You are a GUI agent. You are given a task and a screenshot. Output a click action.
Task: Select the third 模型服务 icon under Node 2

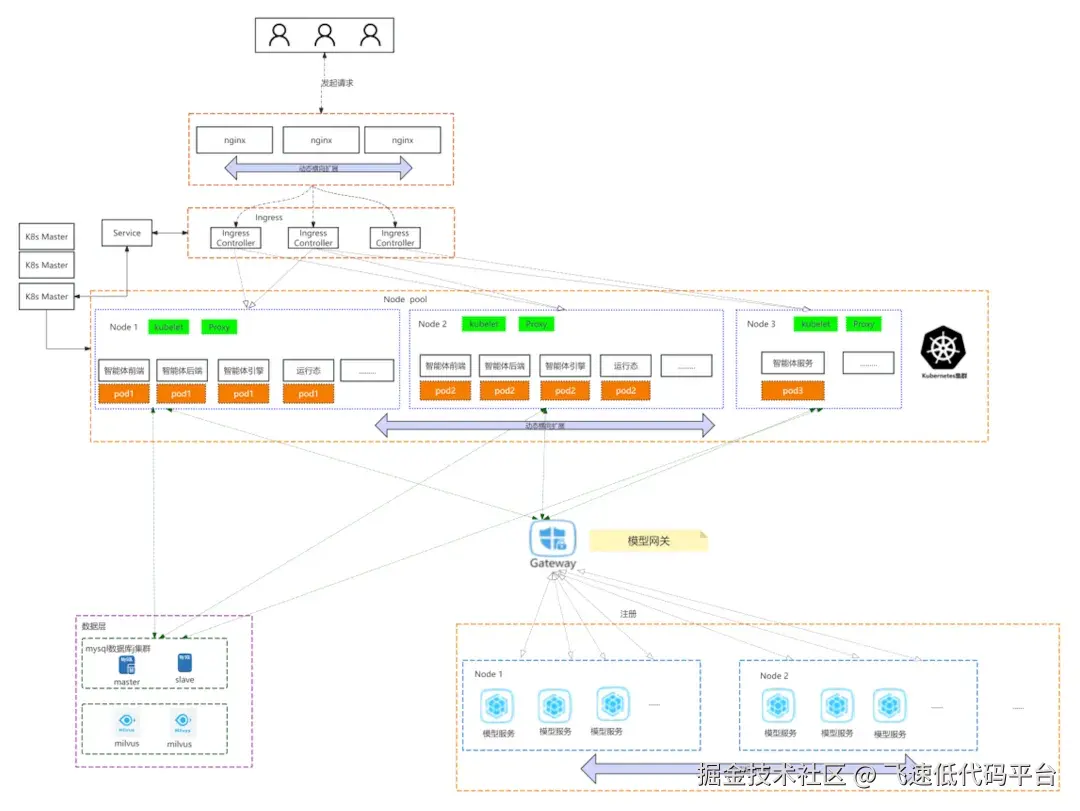tap(889, 705)
